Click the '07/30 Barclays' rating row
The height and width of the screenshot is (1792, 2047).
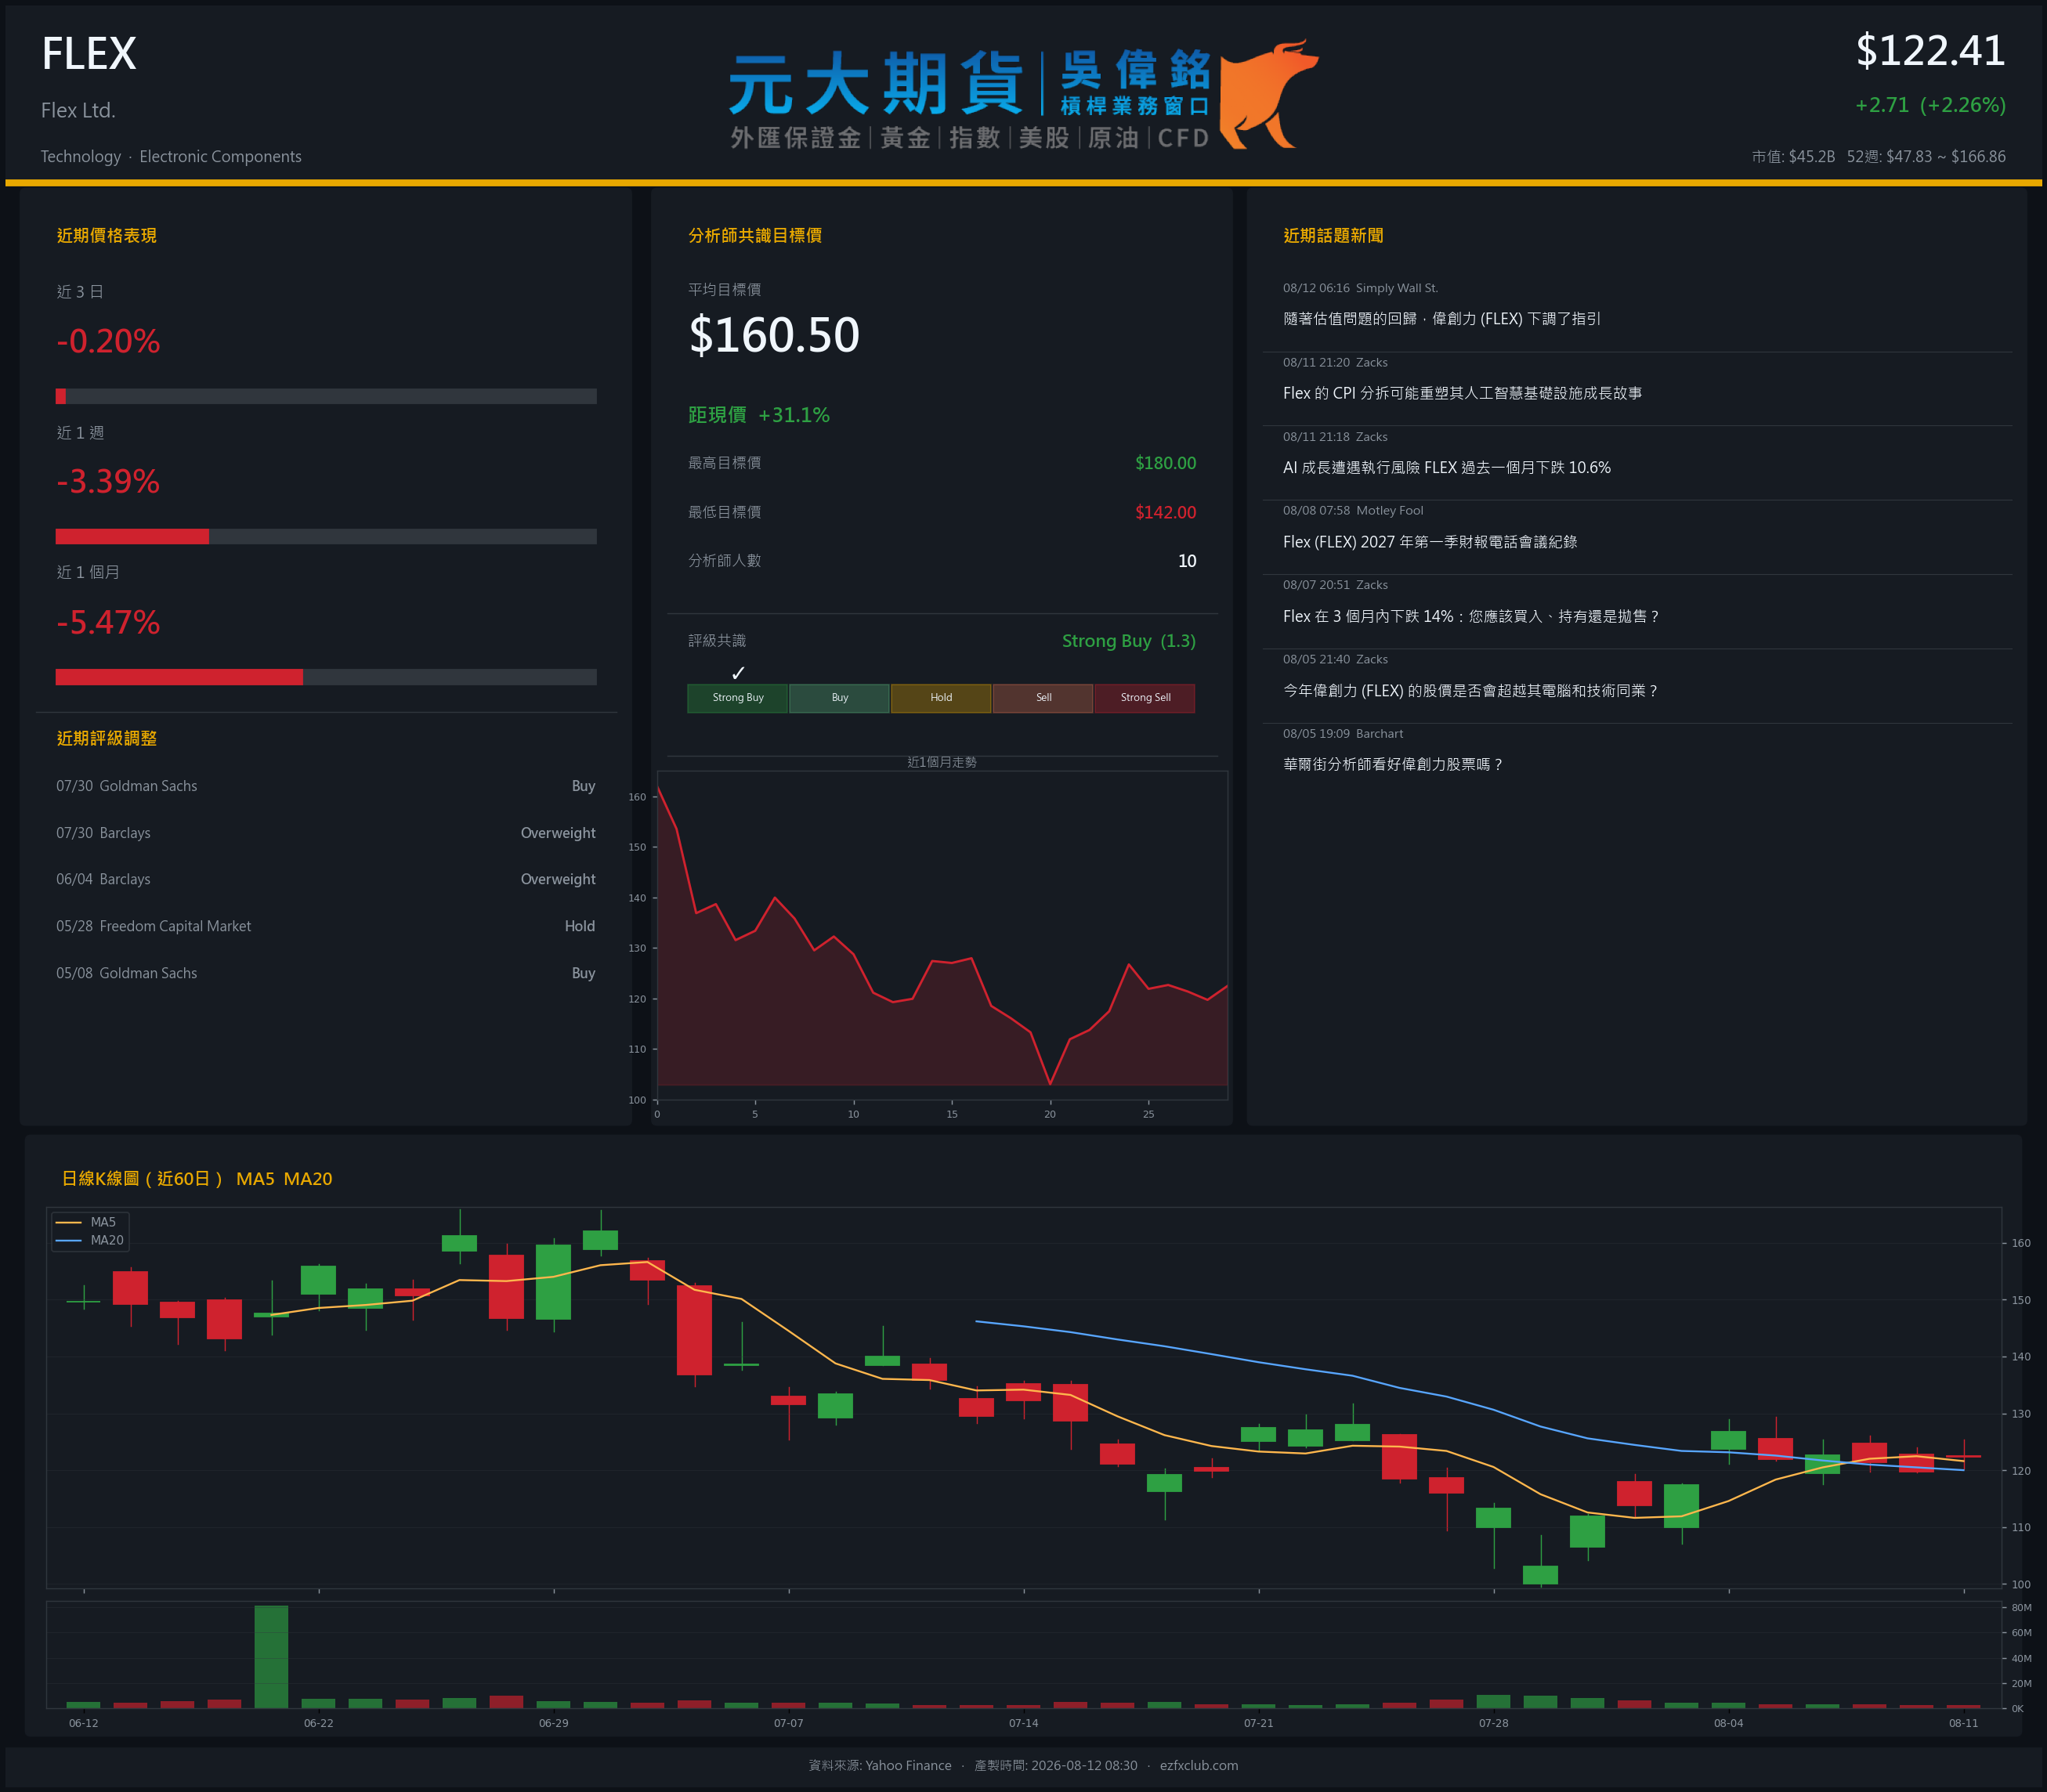[x=326, y=833]
